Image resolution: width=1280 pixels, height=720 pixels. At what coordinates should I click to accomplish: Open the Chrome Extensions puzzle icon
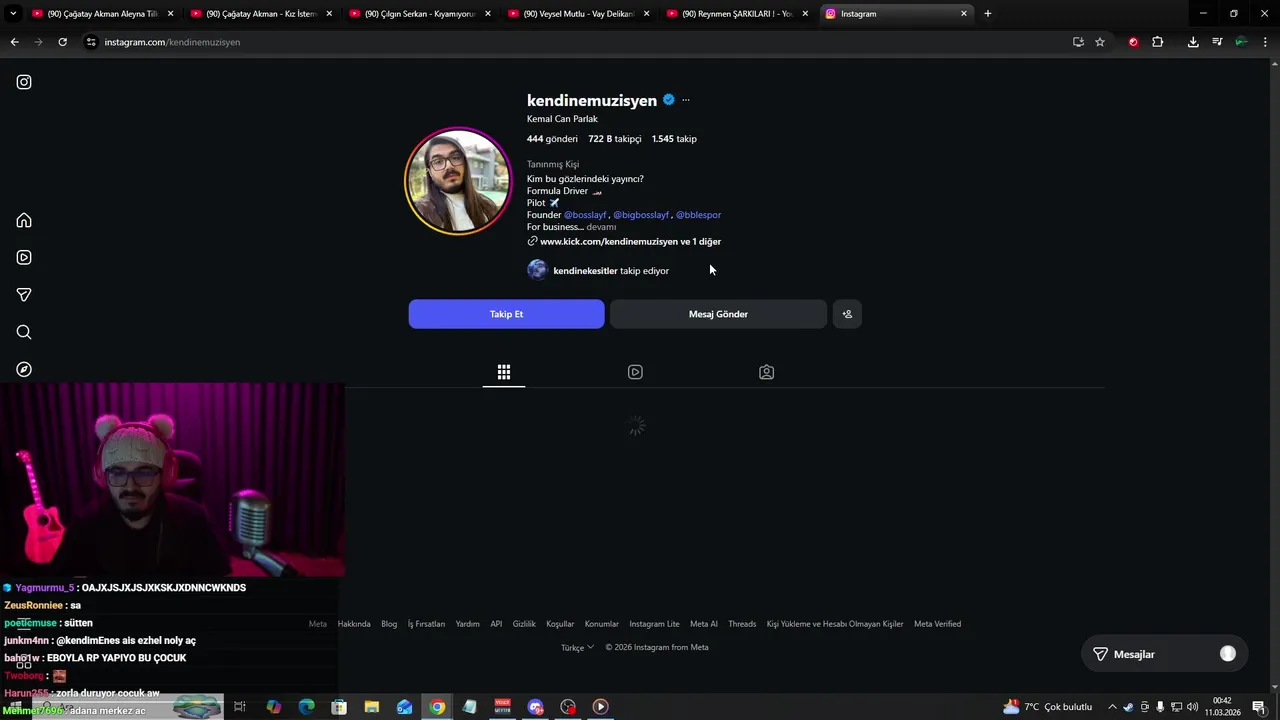tap(1157, 42)
